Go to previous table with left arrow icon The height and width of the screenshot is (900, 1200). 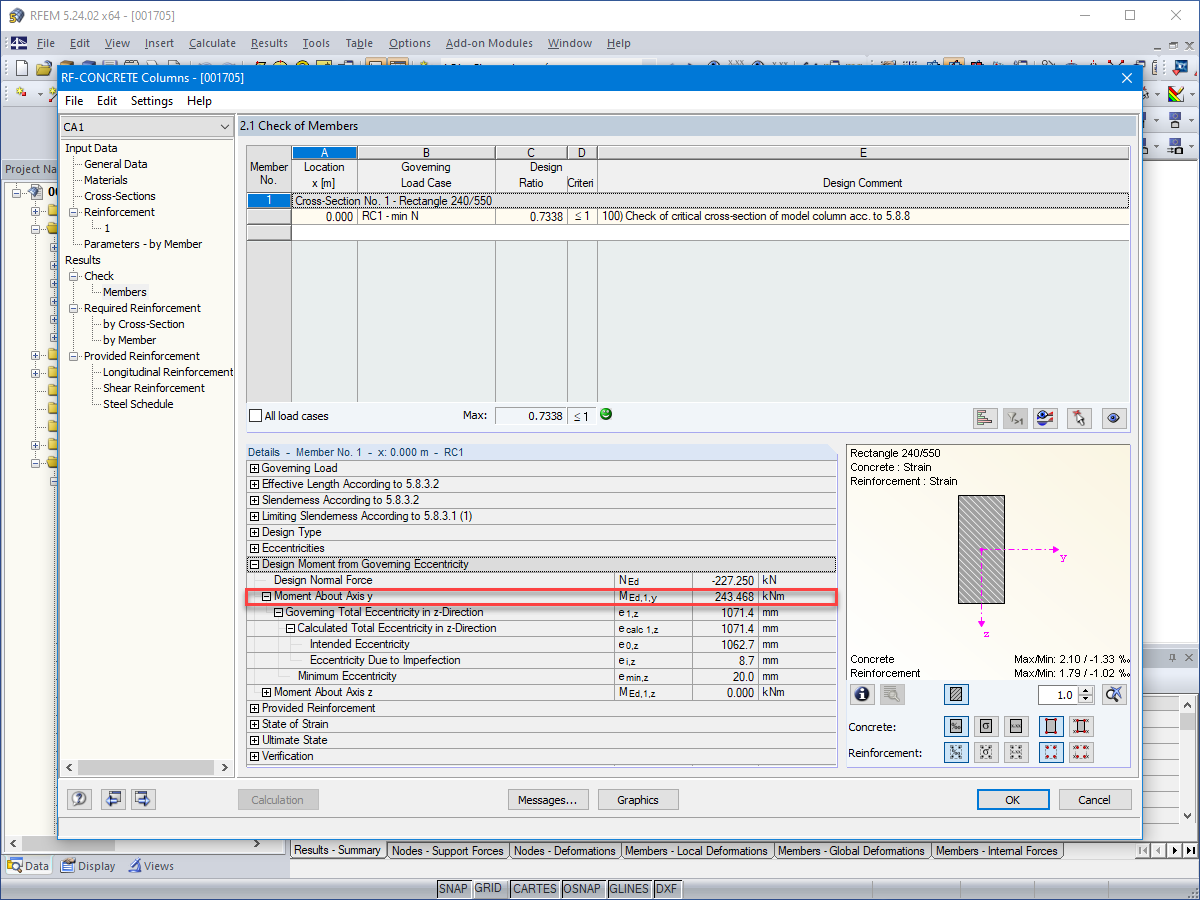(113, 799)
